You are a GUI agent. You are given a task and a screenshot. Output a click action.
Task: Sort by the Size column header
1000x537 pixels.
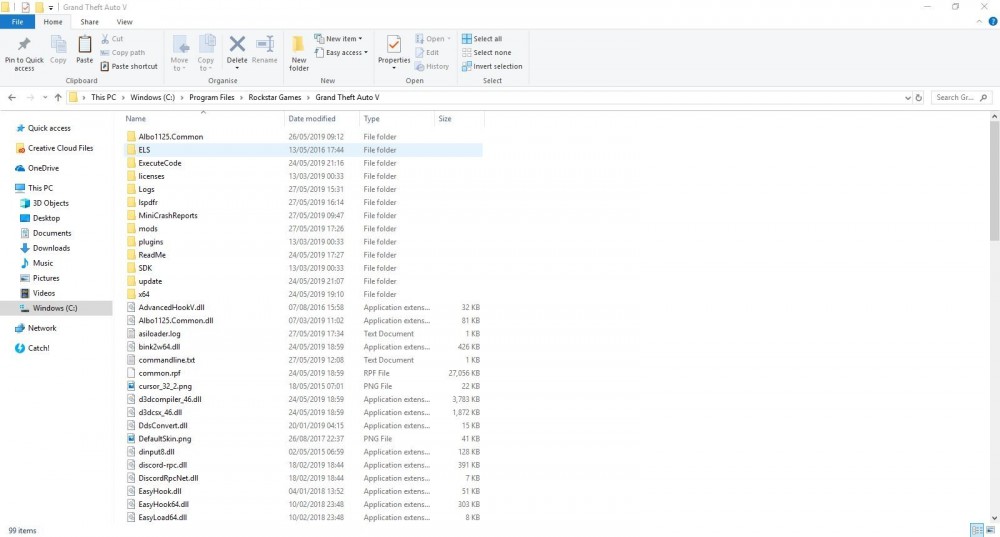pos(459,119)
